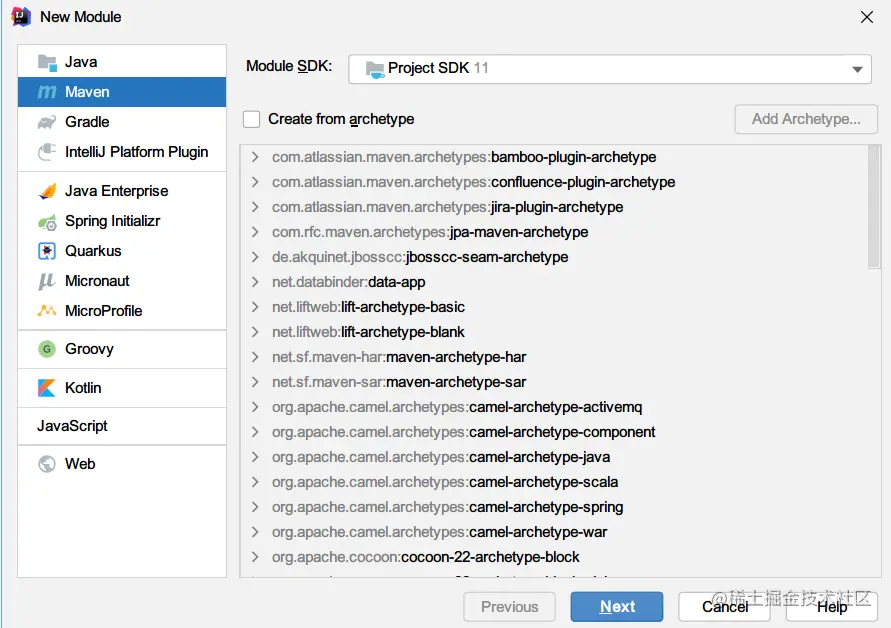Click the Spring Initializr icon

click(47, 222)
